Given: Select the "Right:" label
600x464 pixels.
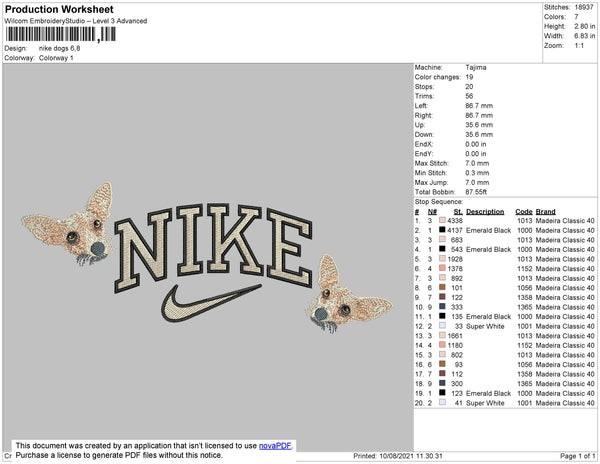Looking at the screenshot, I should click(x=424, y=115).
